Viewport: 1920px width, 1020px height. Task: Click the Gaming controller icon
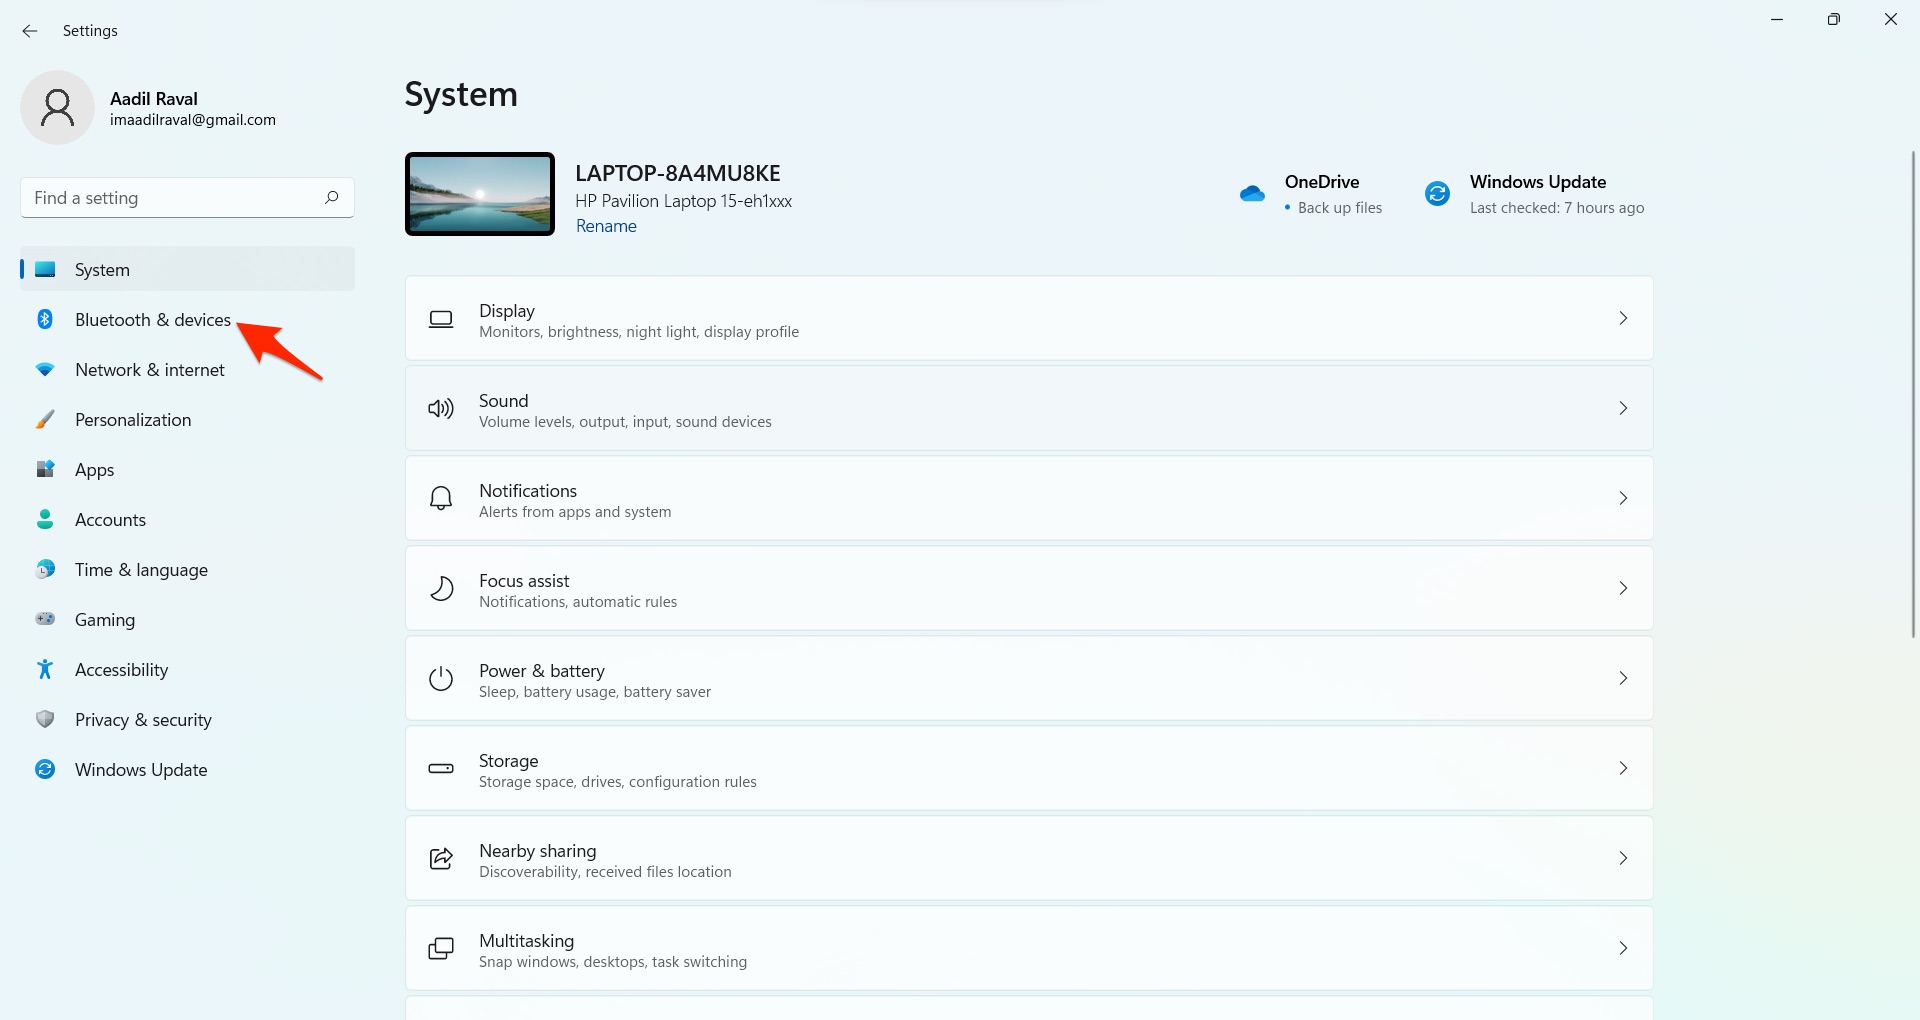coord(45,619)
